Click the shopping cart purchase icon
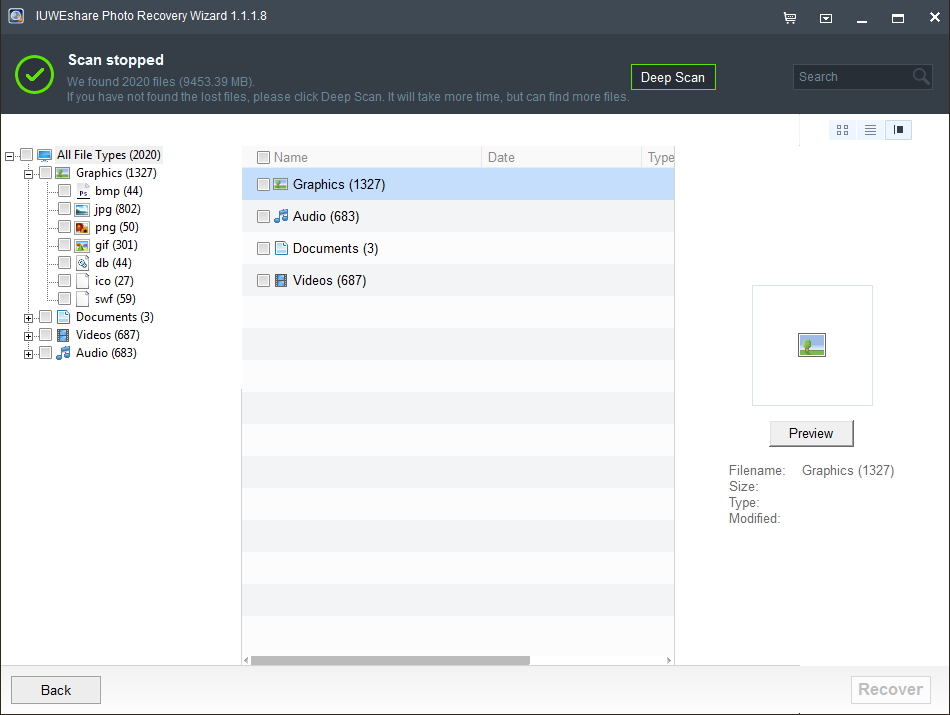The width and height of the screenshot is (950, 715). tap(789, 18)
